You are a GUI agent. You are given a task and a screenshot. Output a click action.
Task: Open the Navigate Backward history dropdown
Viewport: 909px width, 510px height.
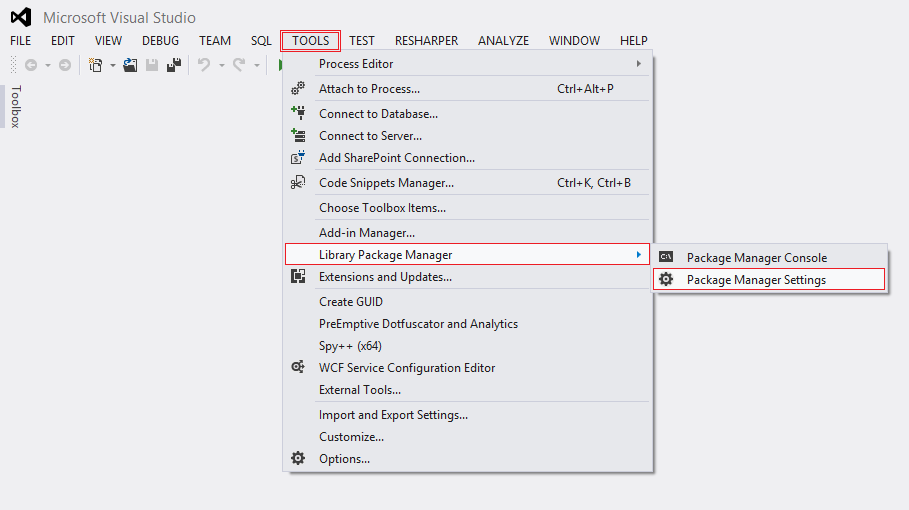48,65
